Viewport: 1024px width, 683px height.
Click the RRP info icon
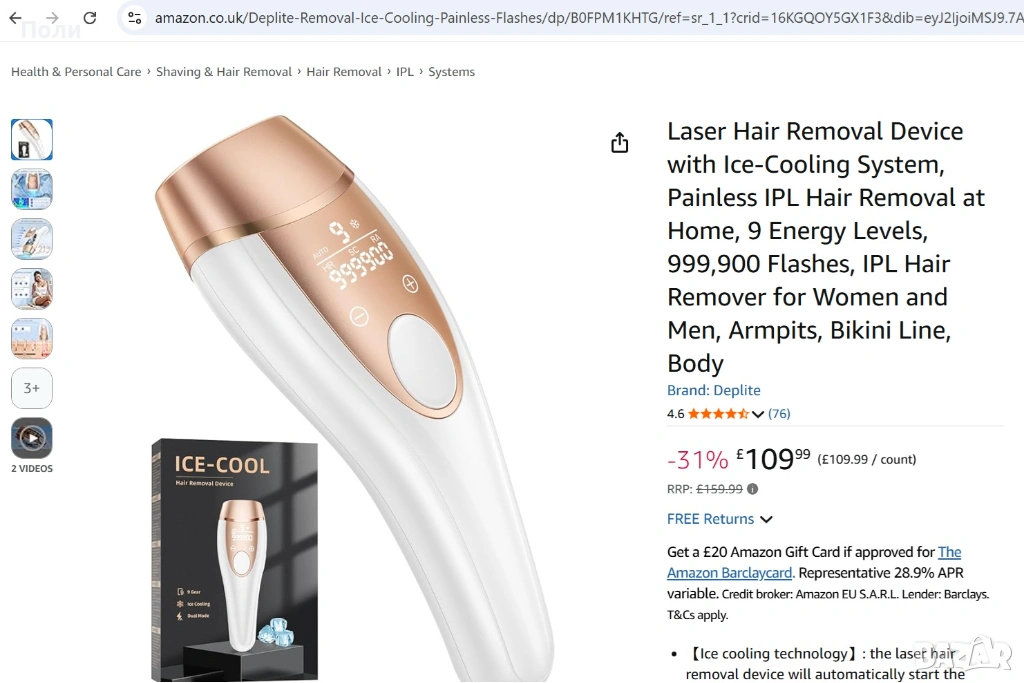coord(752,489)
